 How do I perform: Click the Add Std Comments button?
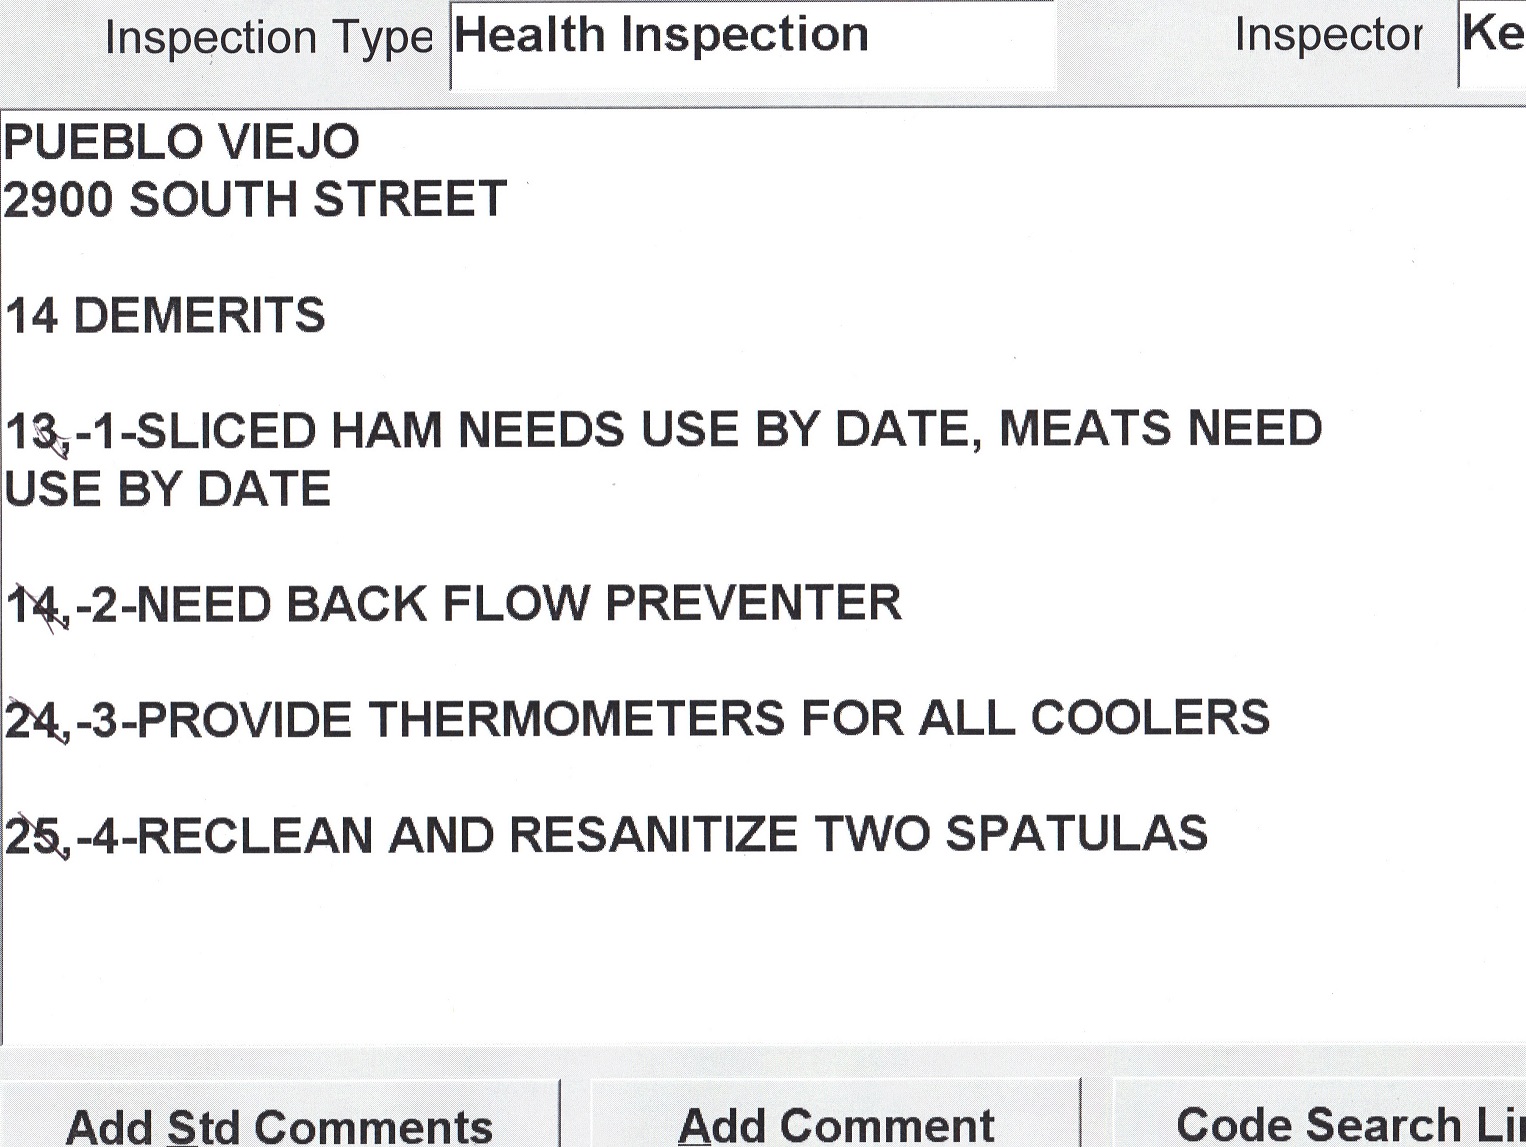278,1124
